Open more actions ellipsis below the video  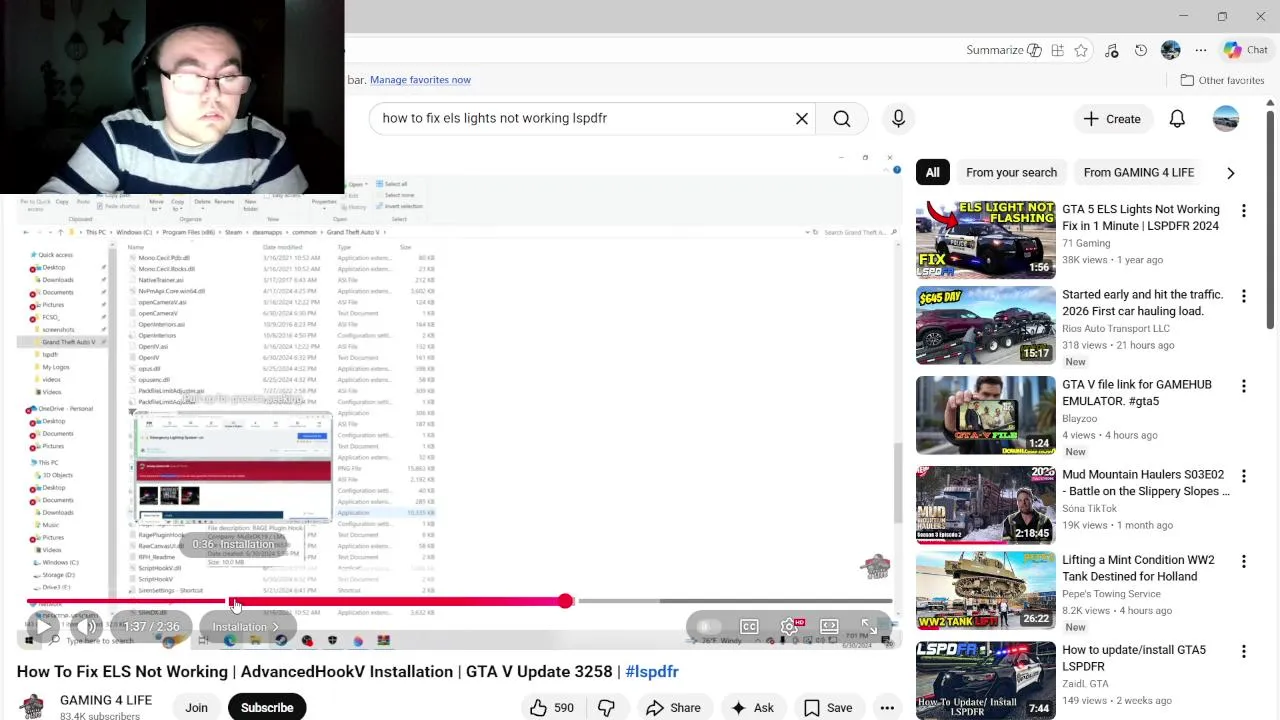tap(887, 707)
